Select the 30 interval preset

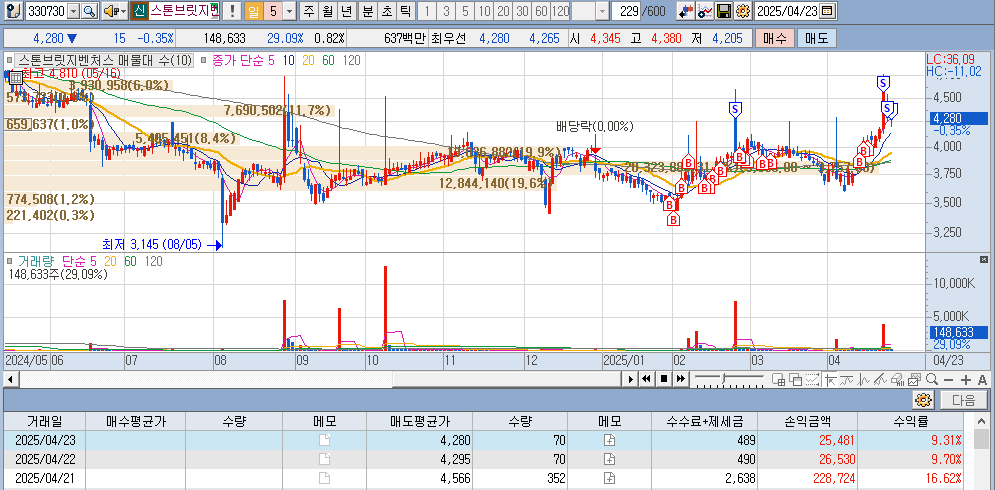[x=522, y=11]
